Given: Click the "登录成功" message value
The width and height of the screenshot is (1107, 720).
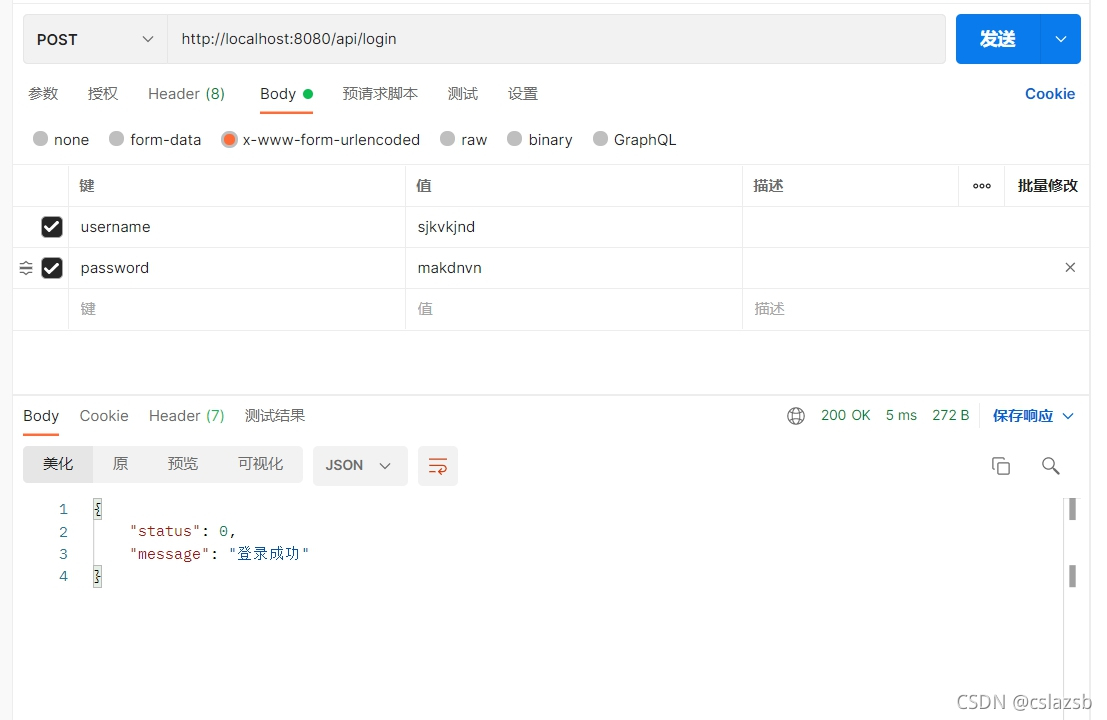Looking at the screenshot, I should coord(269,553).
